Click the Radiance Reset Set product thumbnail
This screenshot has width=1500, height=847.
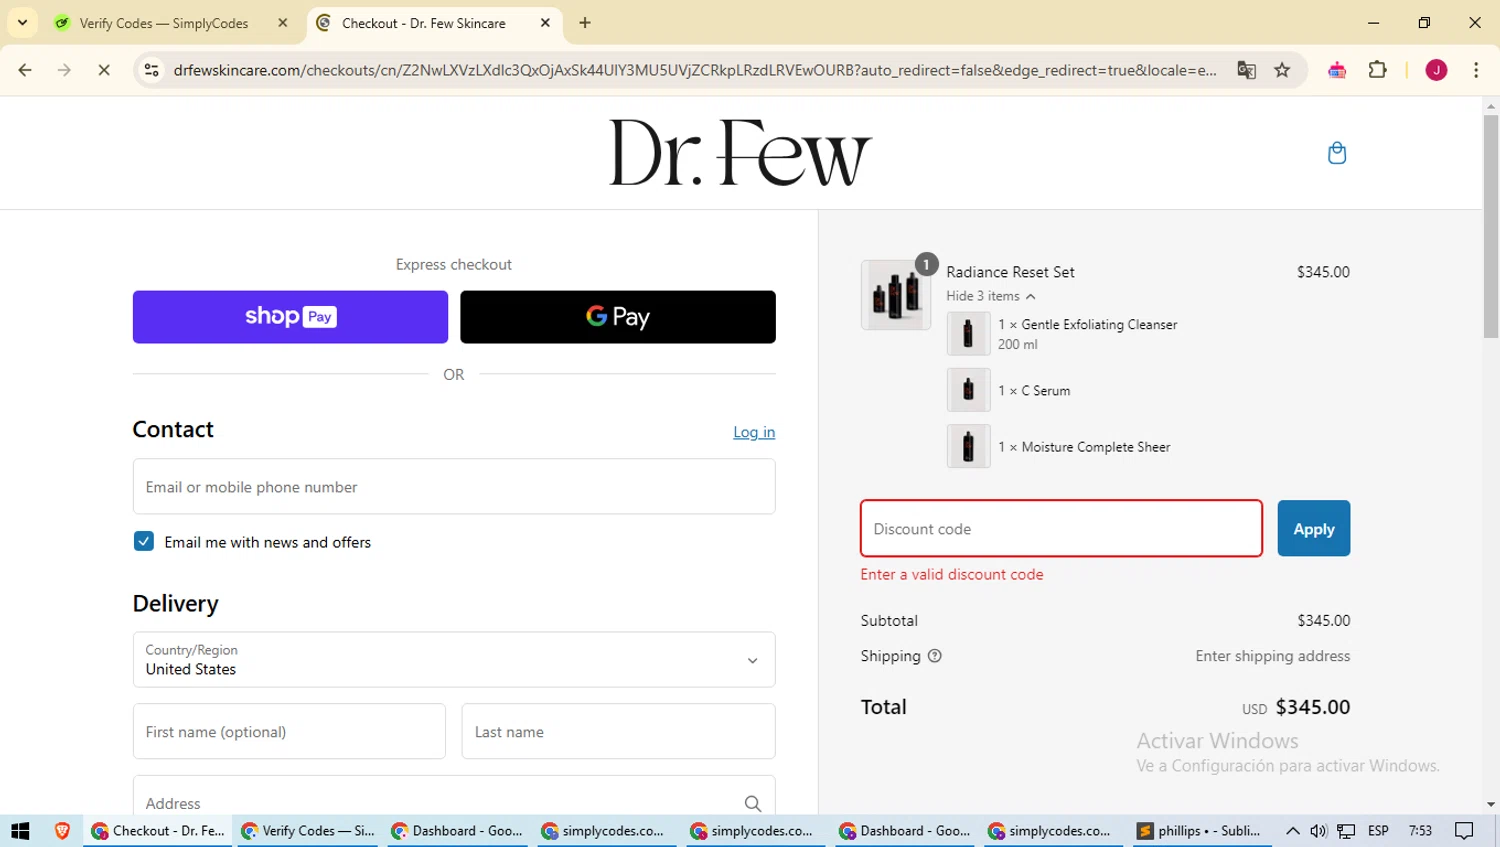896,295
